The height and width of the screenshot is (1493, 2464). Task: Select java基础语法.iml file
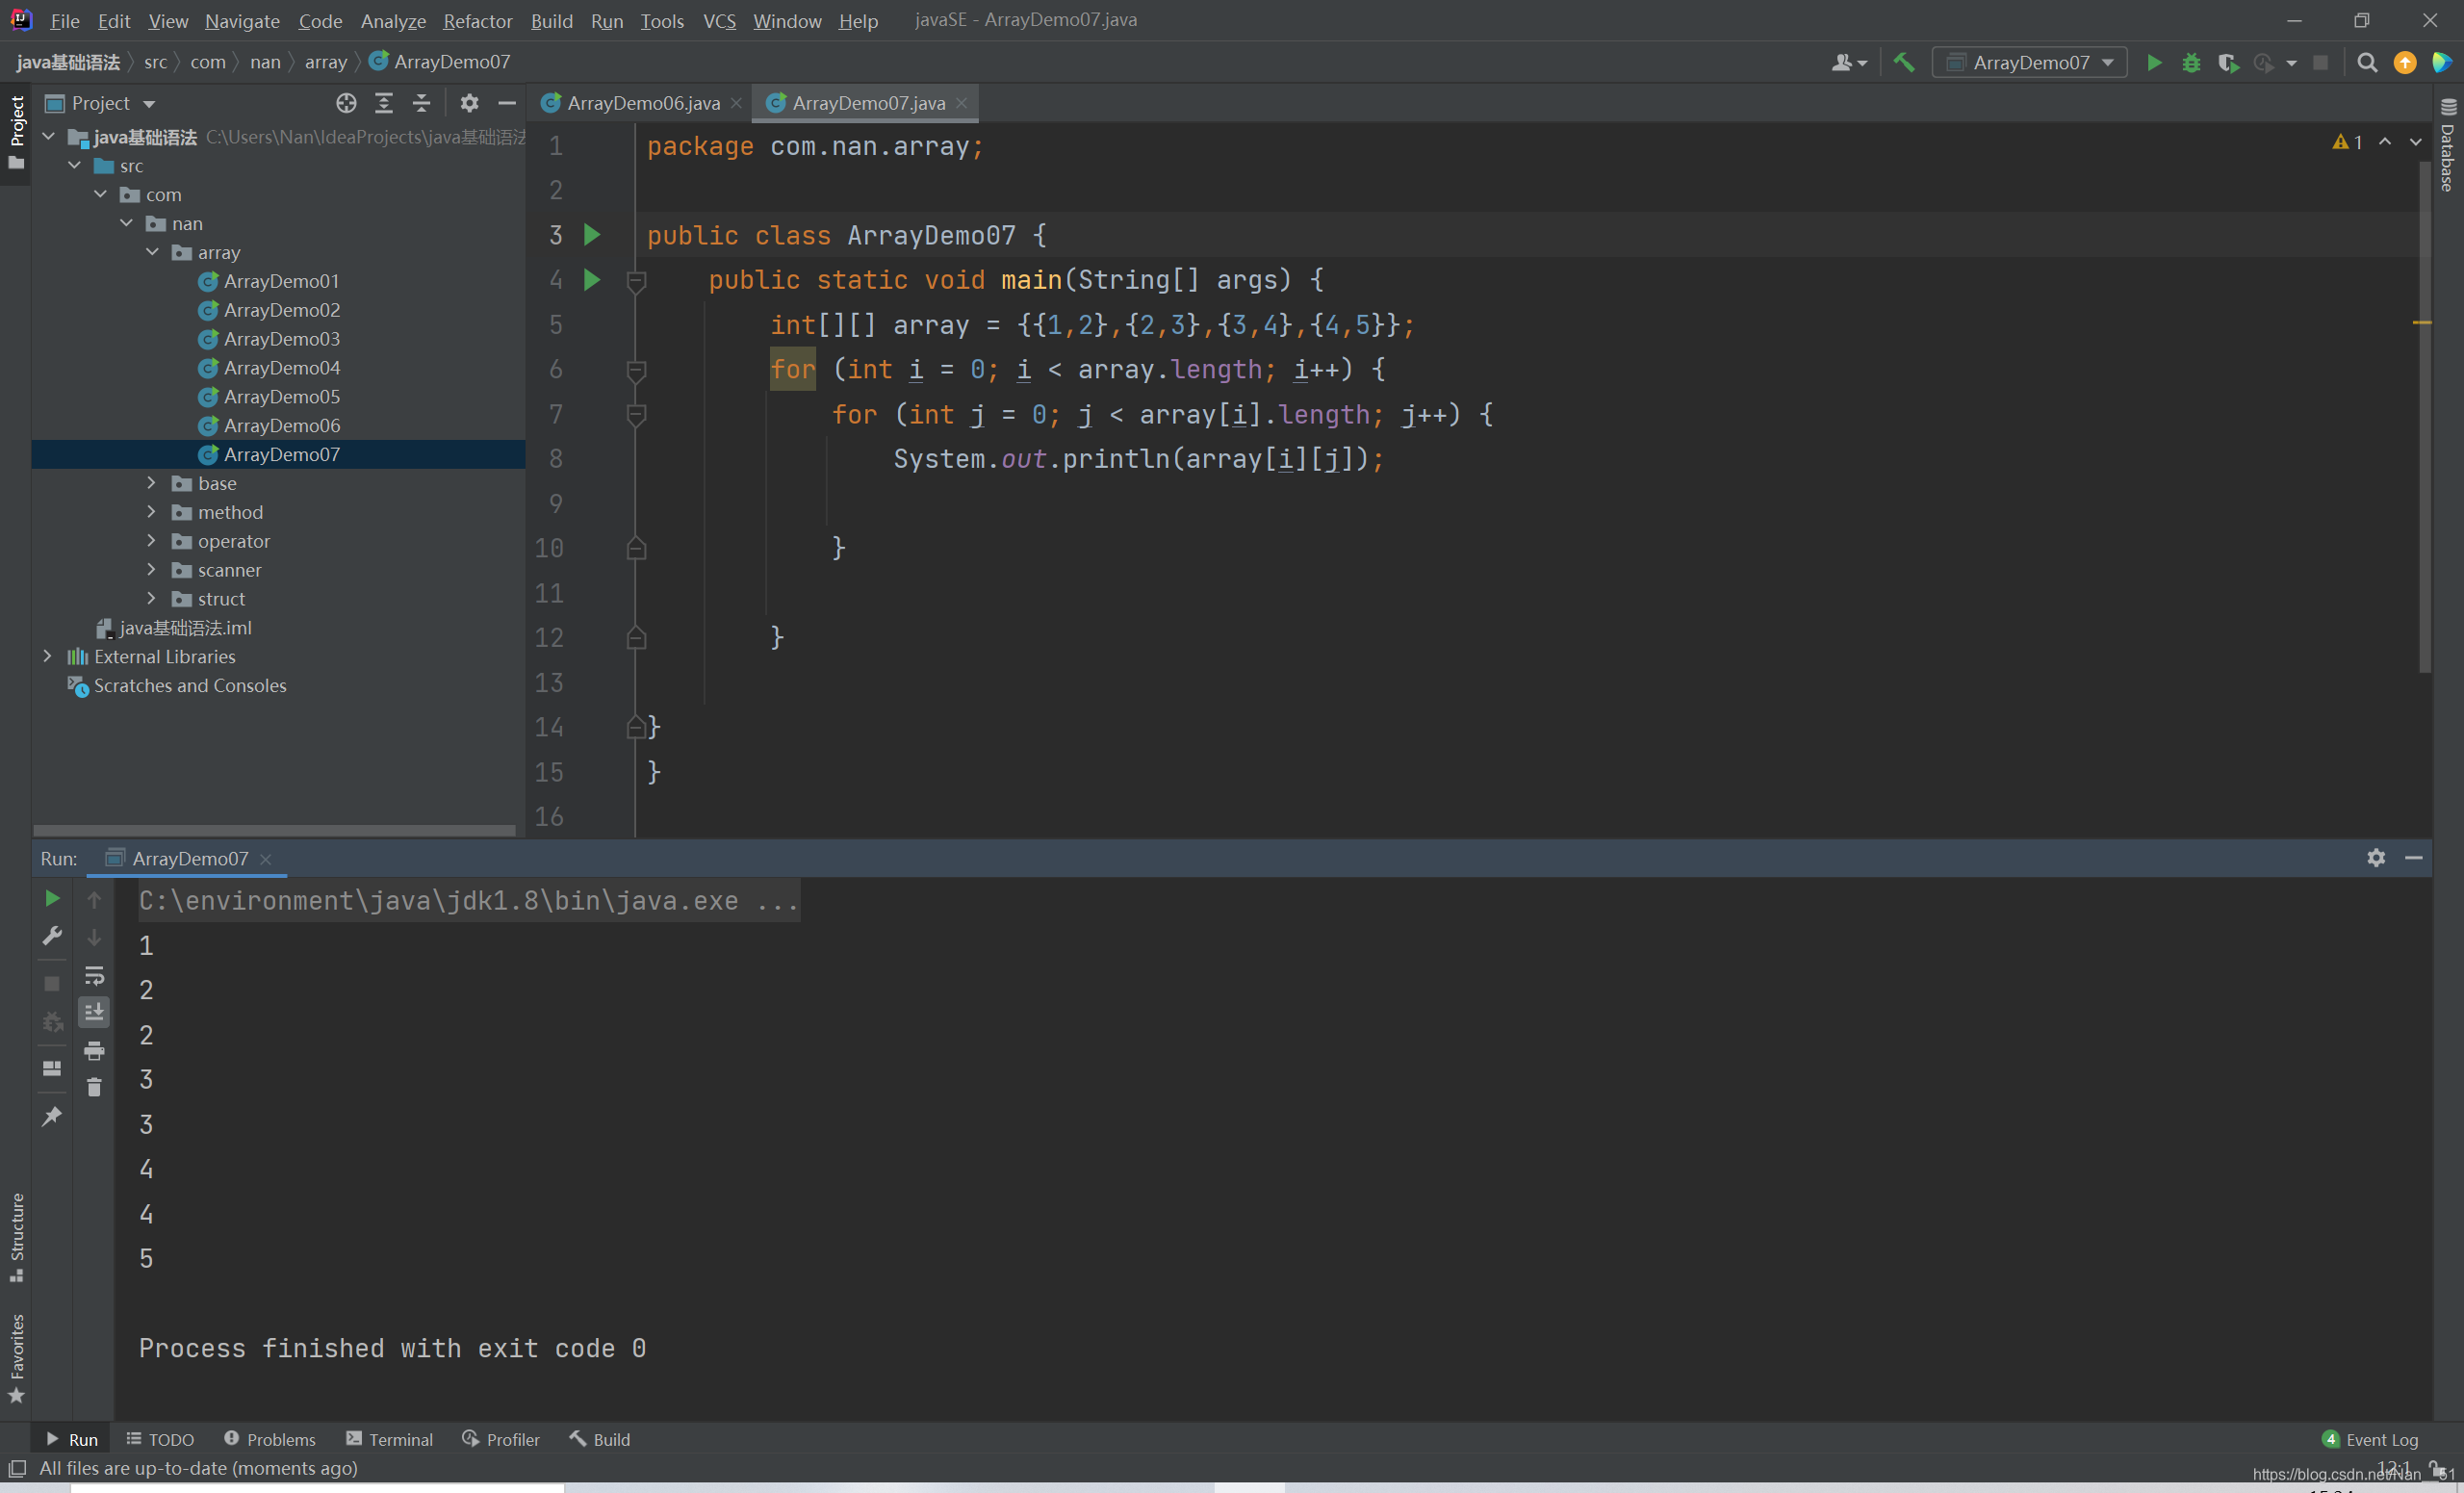tap(185, 627)
